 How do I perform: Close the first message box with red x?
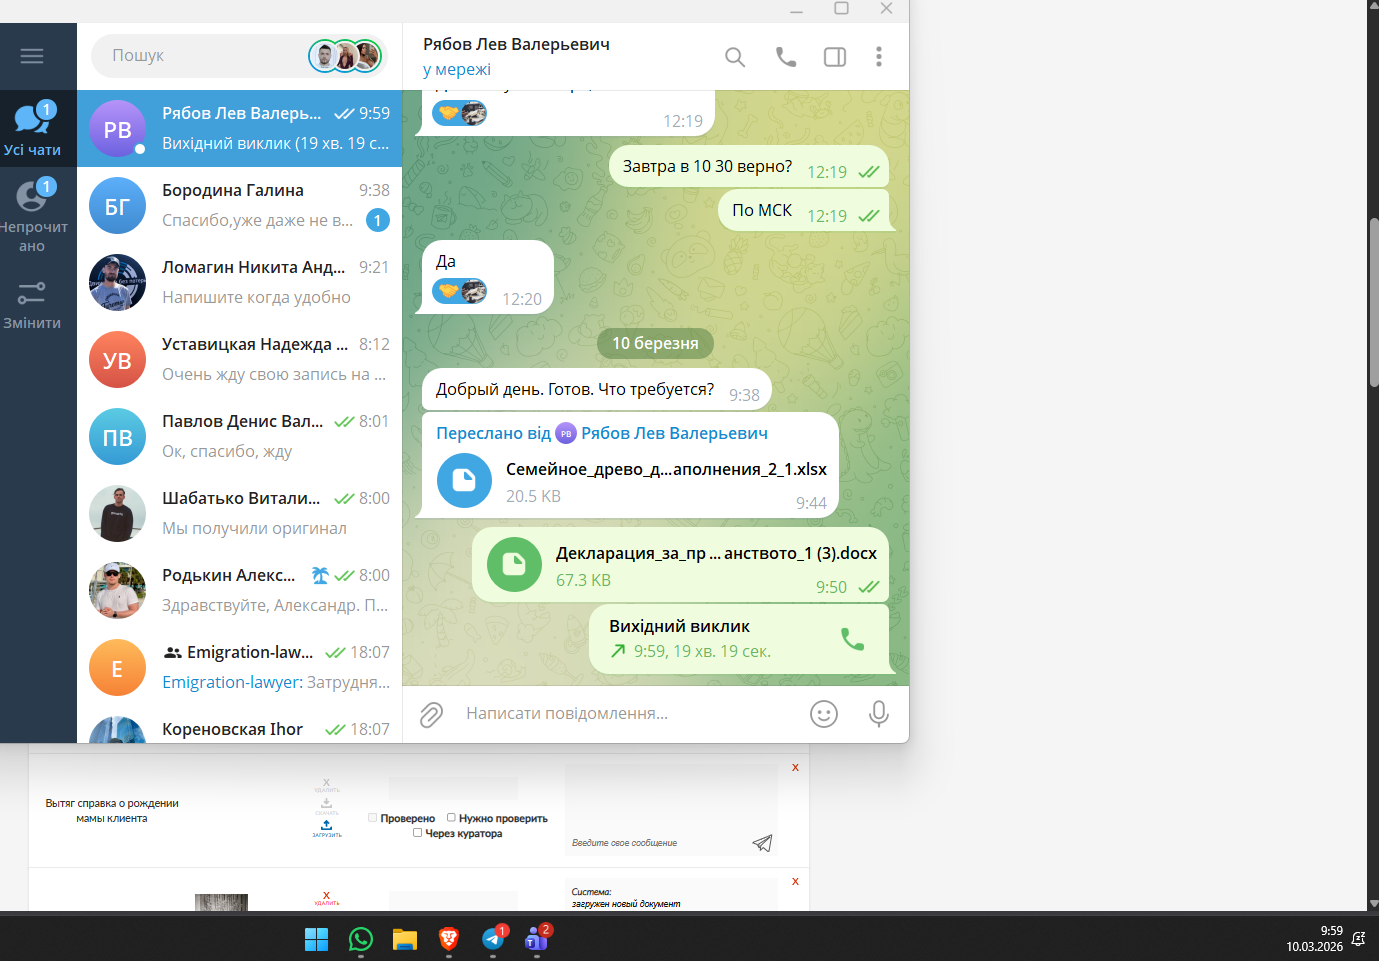[795, 768]
